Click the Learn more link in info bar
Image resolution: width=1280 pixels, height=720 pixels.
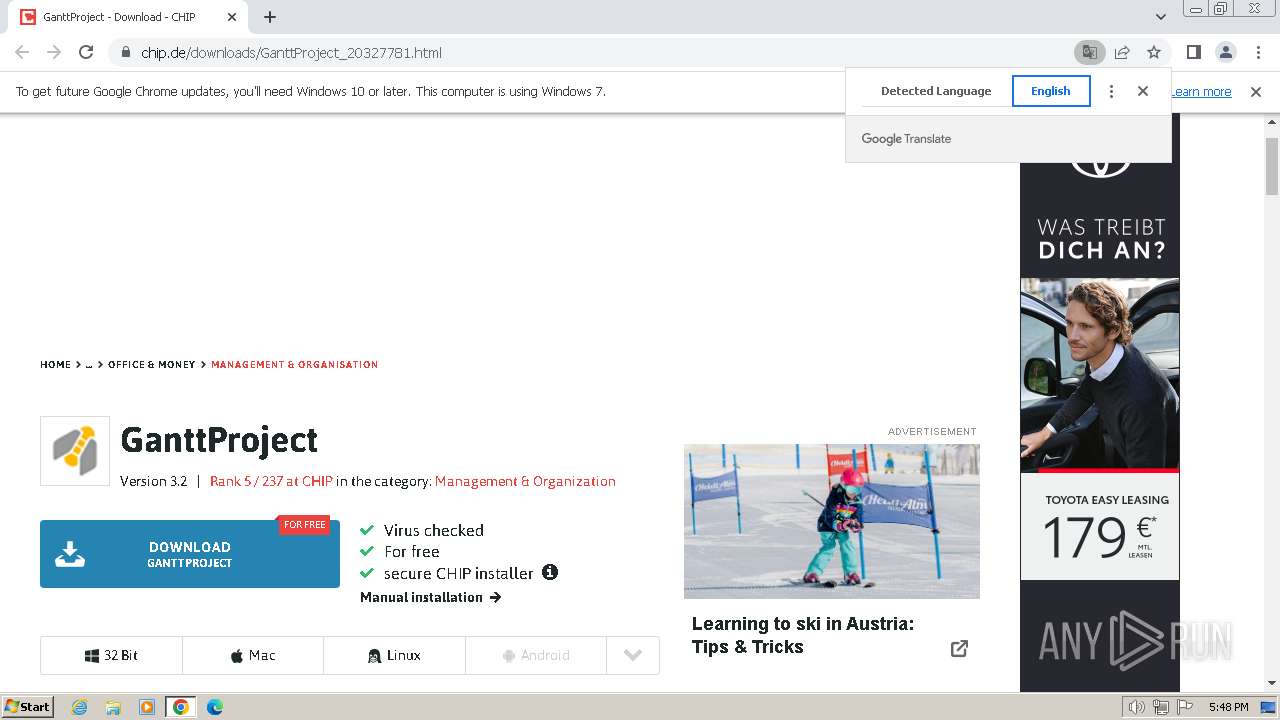click(1201, 91)
